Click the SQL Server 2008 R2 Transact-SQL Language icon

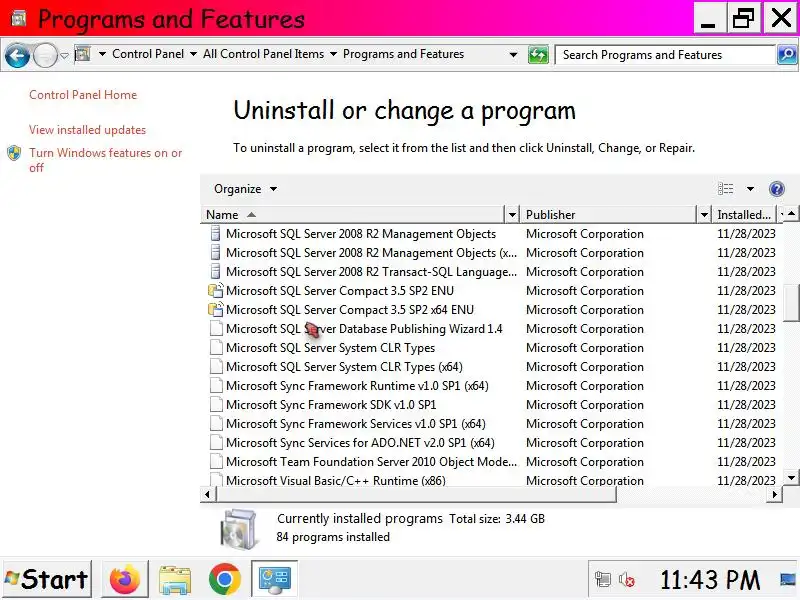pos(216,272)
